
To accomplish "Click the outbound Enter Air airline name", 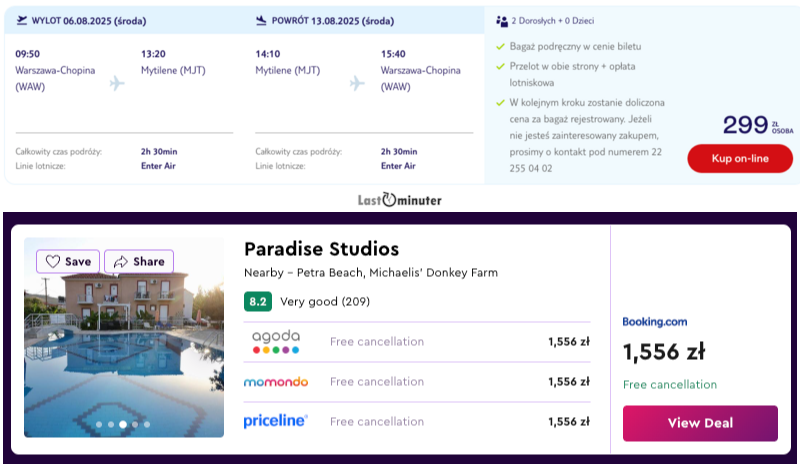I will (x=158, y=166).
